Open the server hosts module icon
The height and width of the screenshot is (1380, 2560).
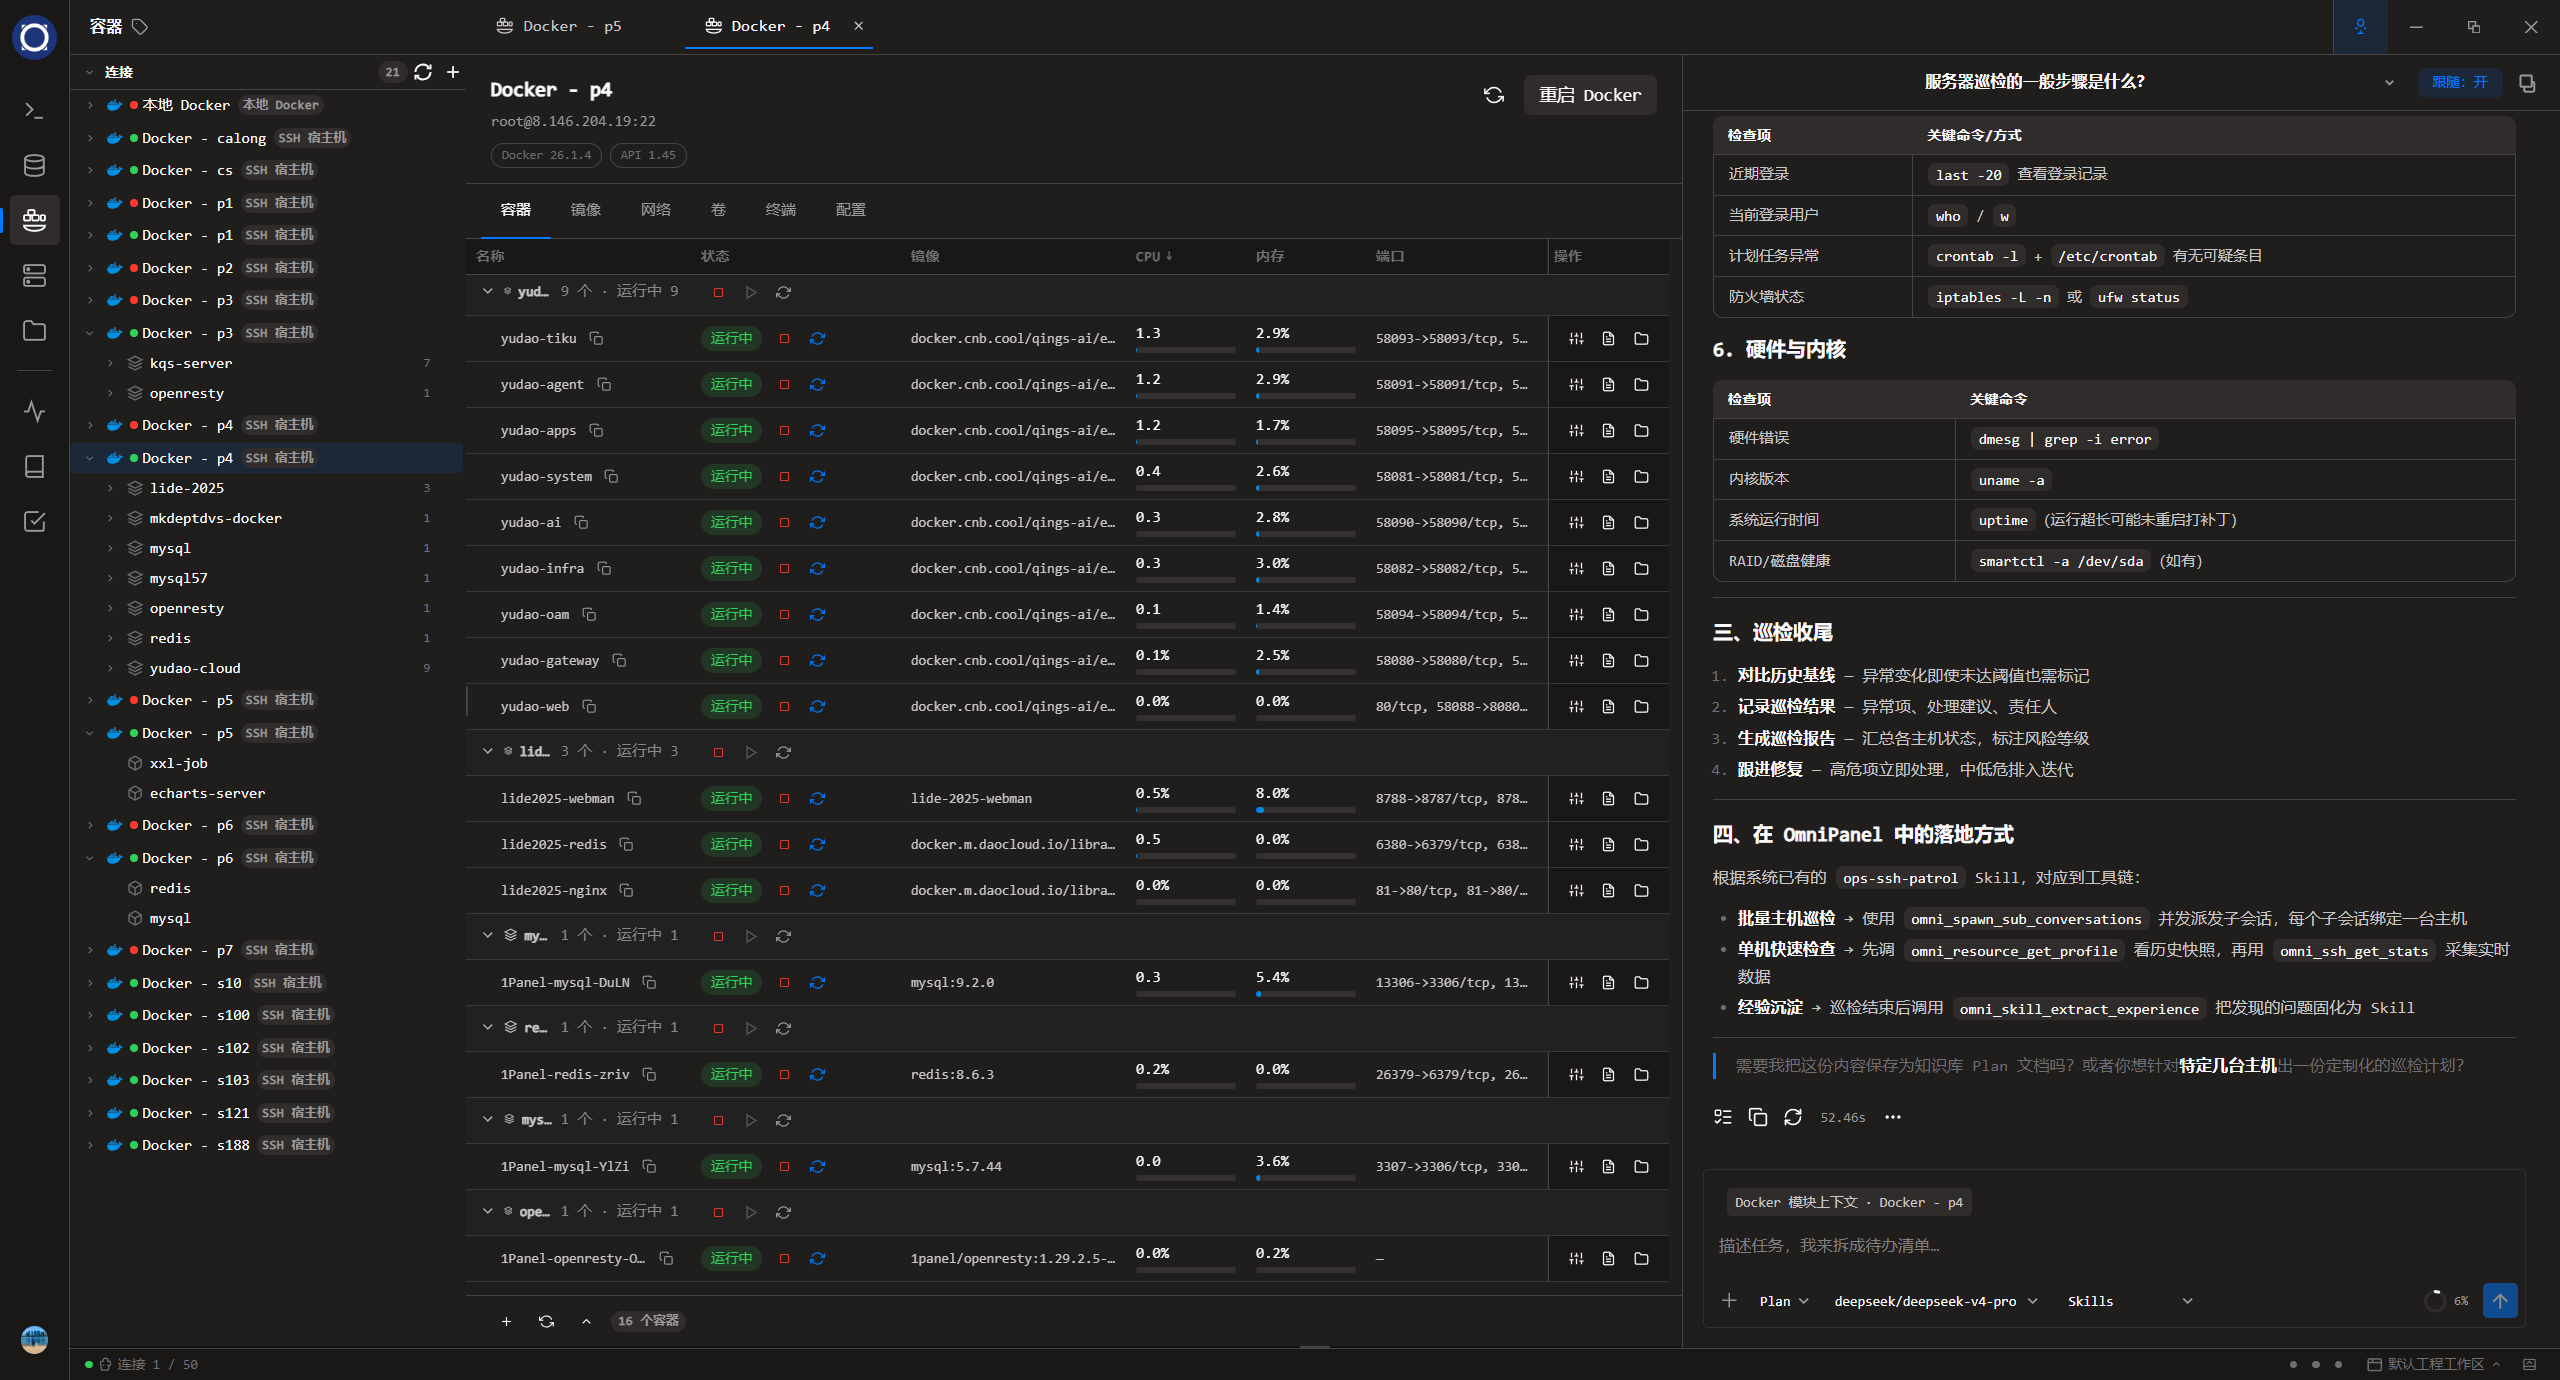(x=34, y=275)
